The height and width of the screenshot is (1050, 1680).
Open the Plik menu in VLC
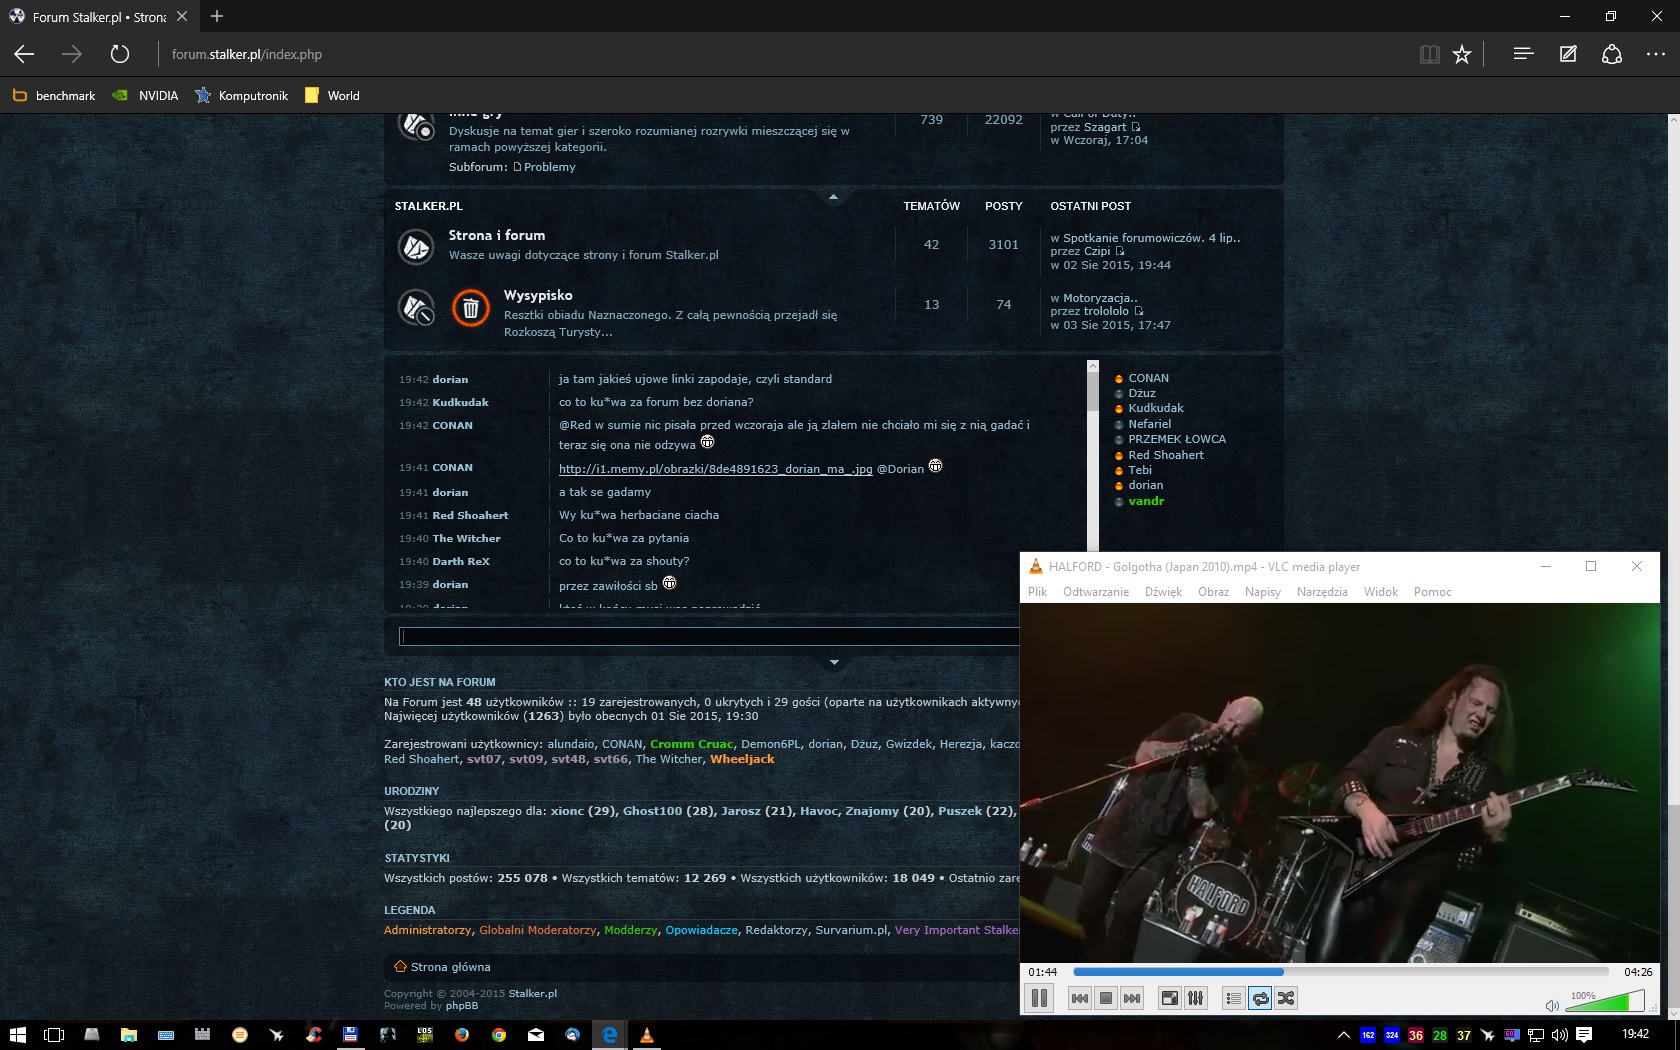pyautogui.click(x=1037, y=592)
